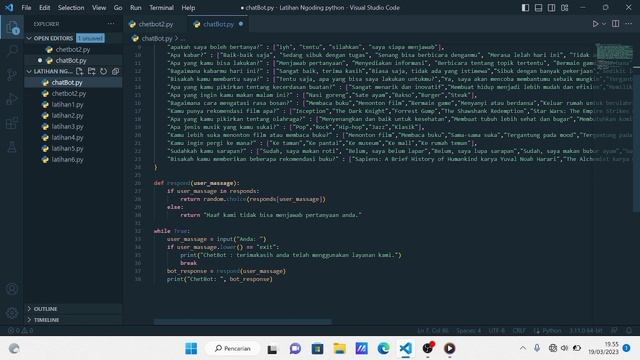This screenshot has height=360, width=640.
Task: Open the run options dropdown arrow
Action: pyautogui.click(x=604, y=24)
